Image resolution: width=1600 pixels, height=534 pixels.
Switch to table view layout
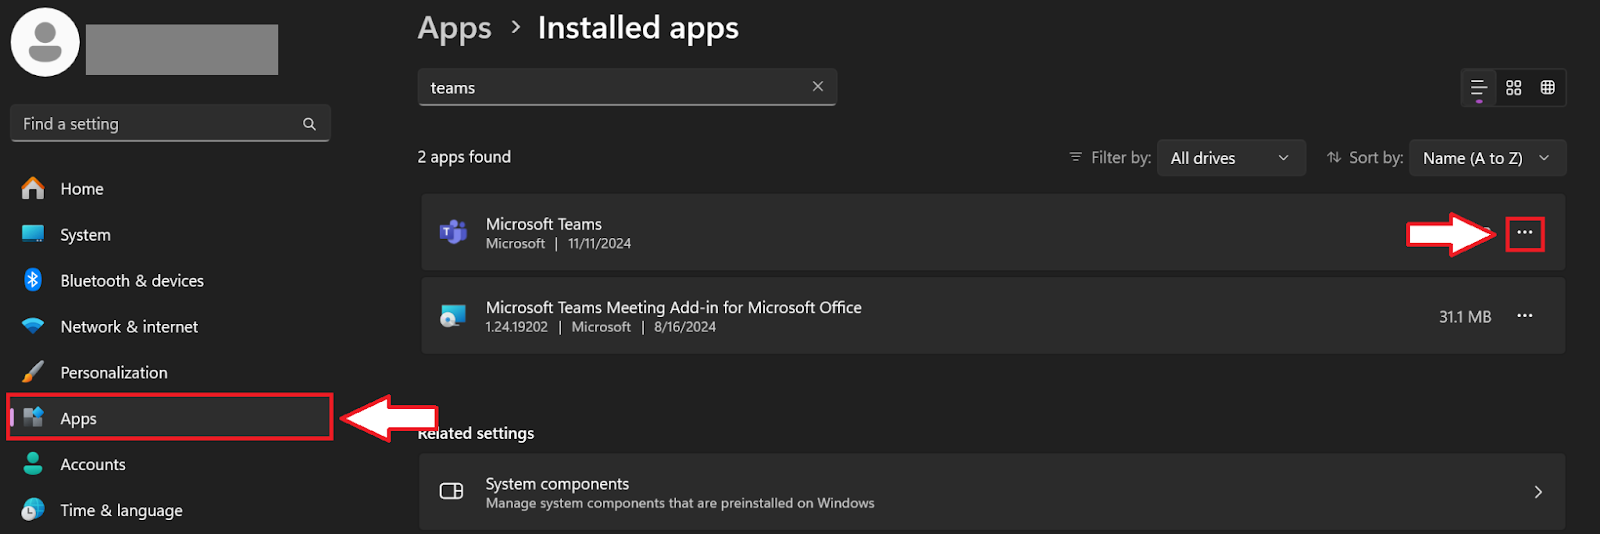[x=1548, y=88]
